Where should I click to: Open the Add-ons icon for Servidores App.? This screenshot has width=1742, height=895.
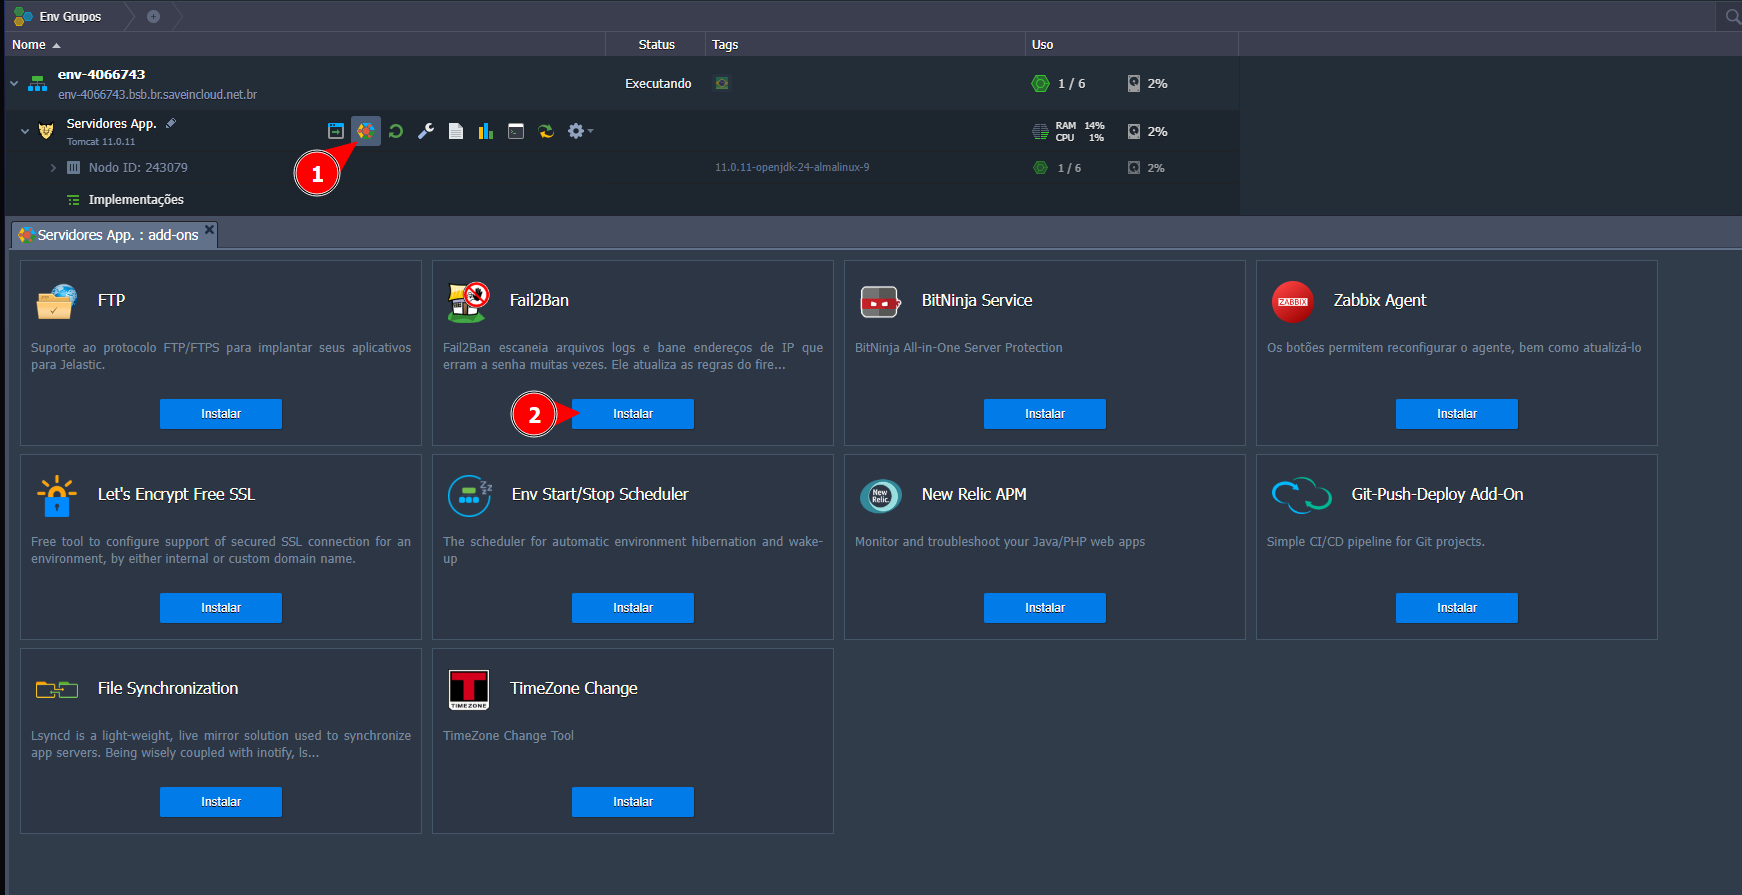[366, 131]
